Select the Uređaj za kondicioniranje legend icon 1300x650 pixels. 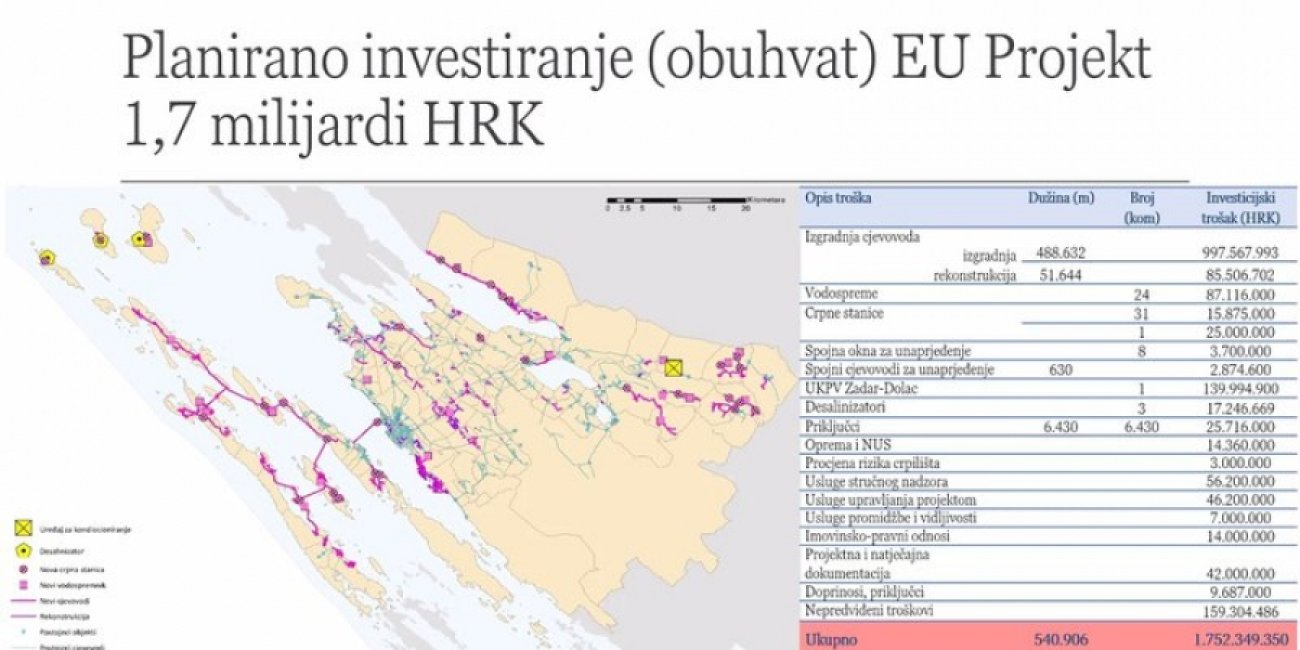pos(23,528)
